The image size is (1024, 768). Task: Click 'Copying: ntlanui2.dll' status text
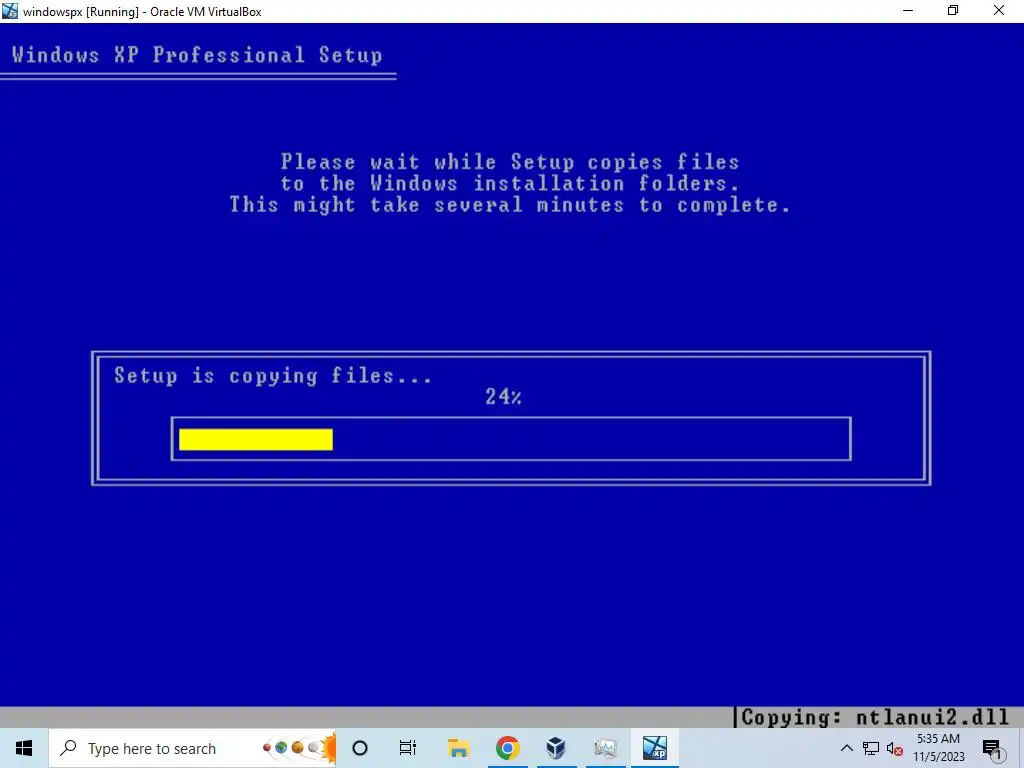(x=875, y=717)
